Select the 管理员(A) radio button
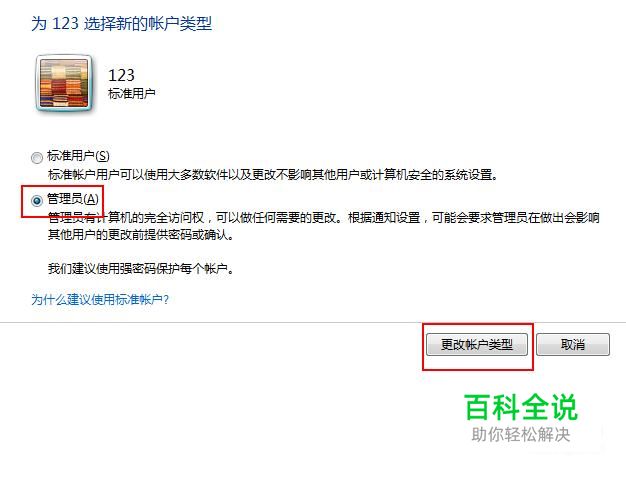 [x=37, y=200]
